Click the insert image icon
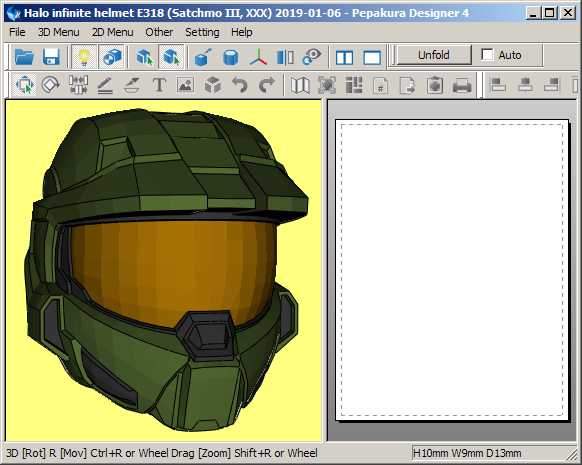 click(186, 85)
